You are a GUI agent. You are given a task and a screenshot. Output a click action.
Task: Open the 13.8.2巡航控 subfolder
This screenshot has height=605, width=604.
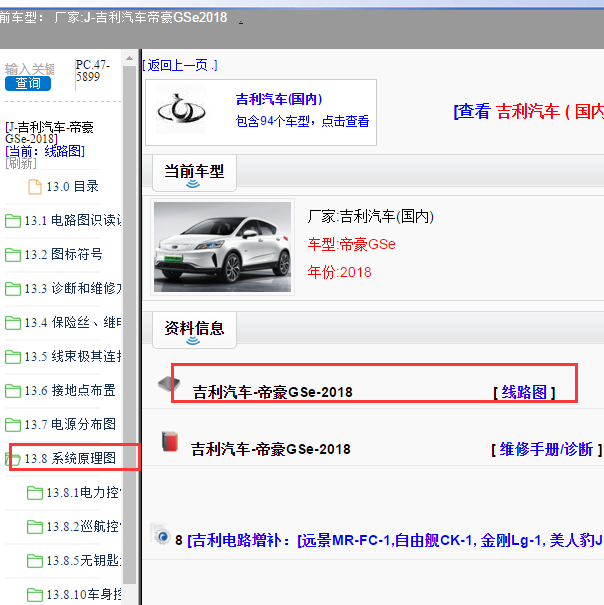(84, 527)
